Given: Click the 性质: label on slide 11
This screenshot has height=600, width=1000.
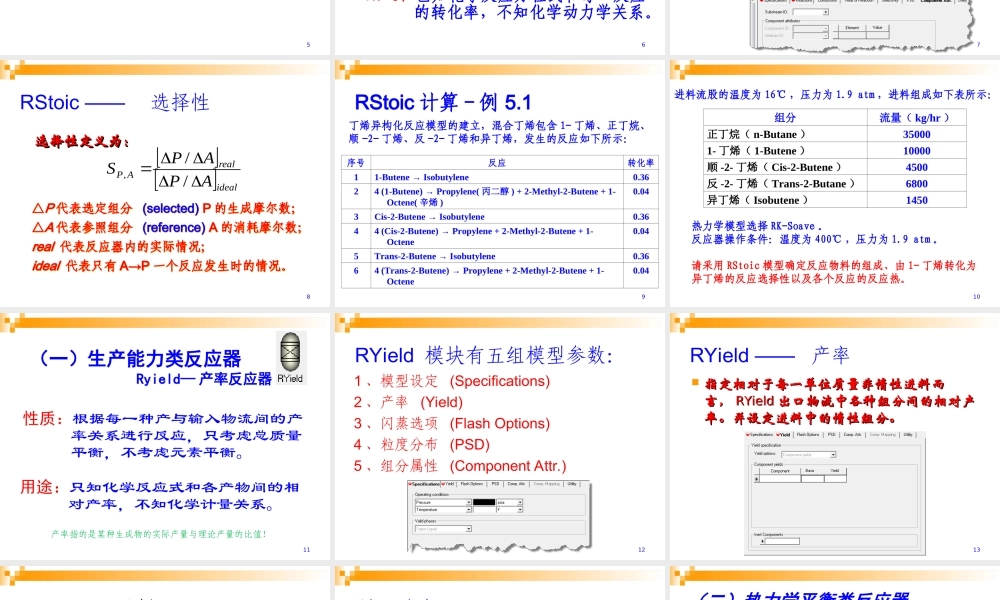Looking at the screenshot, I should tap(43, 419).
